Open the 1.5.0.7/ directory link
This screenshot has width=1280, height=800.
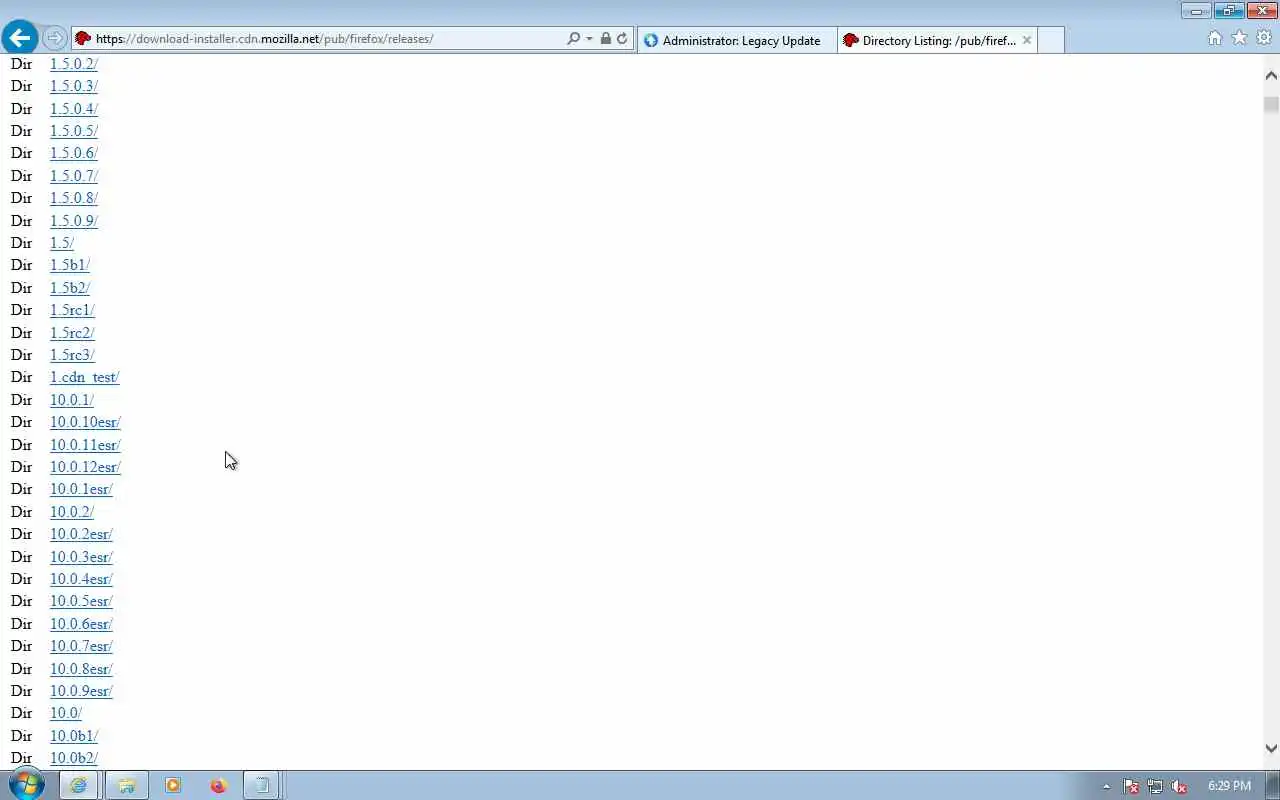[x=74, y=175]
